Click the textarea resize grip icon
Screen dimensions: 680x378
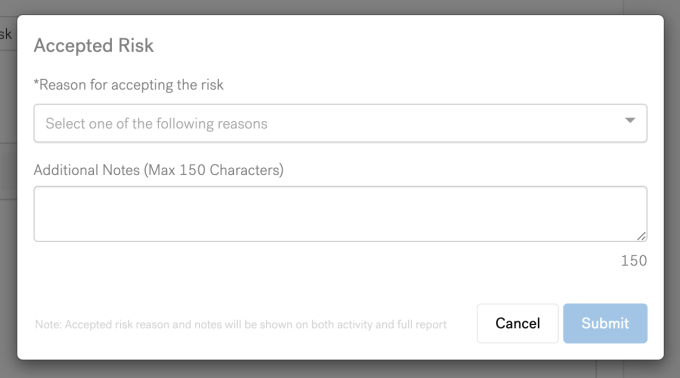click(641, 236)
